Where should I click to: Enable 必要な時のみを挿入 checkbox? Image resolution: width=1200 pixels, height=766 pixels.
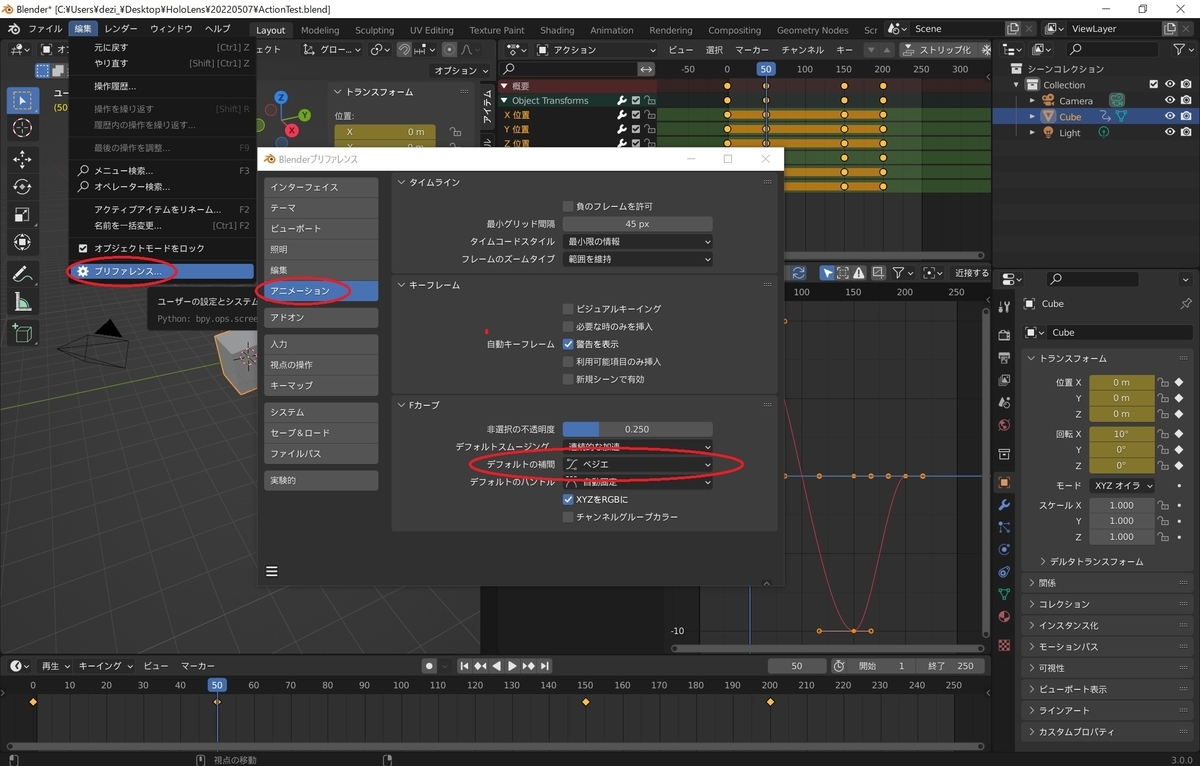coord(568,326)
